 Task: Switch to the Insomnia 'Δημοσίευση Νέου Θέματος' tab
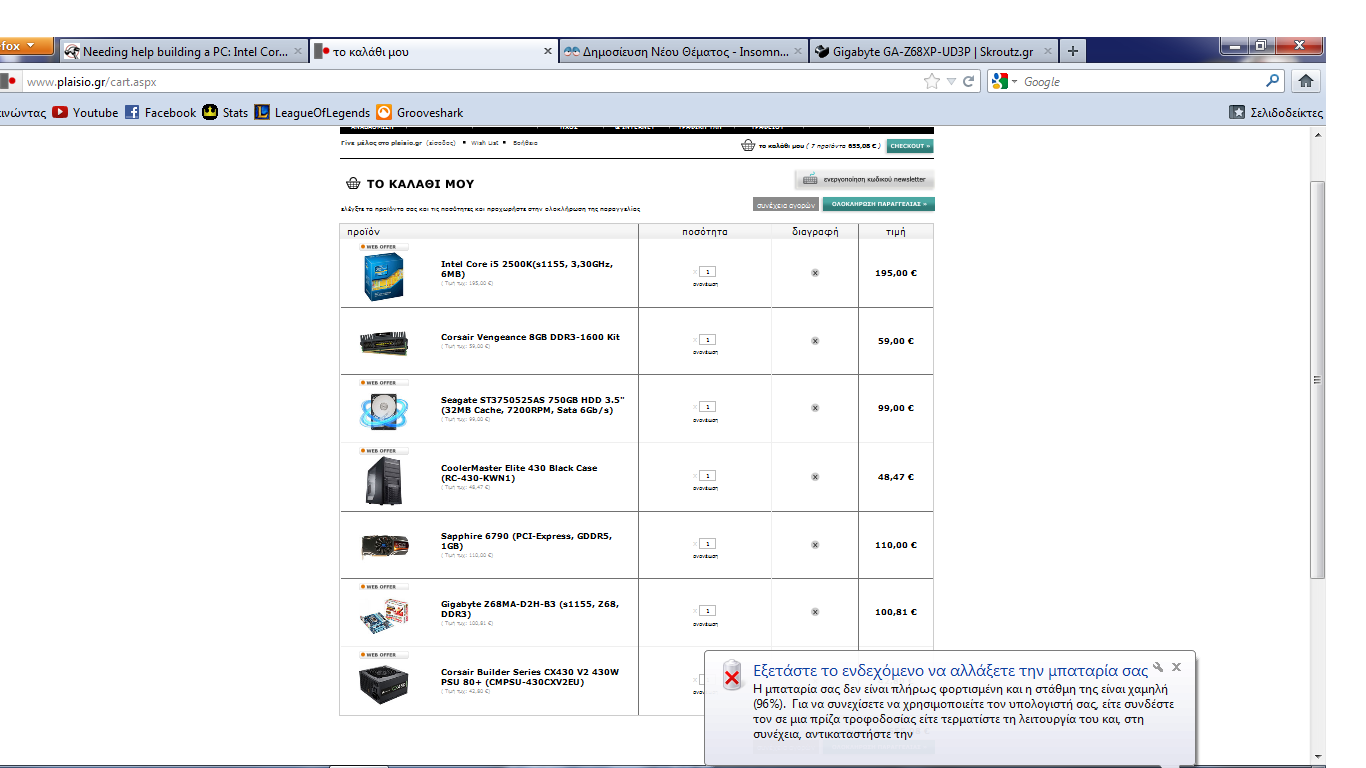[x=683, y=51]
